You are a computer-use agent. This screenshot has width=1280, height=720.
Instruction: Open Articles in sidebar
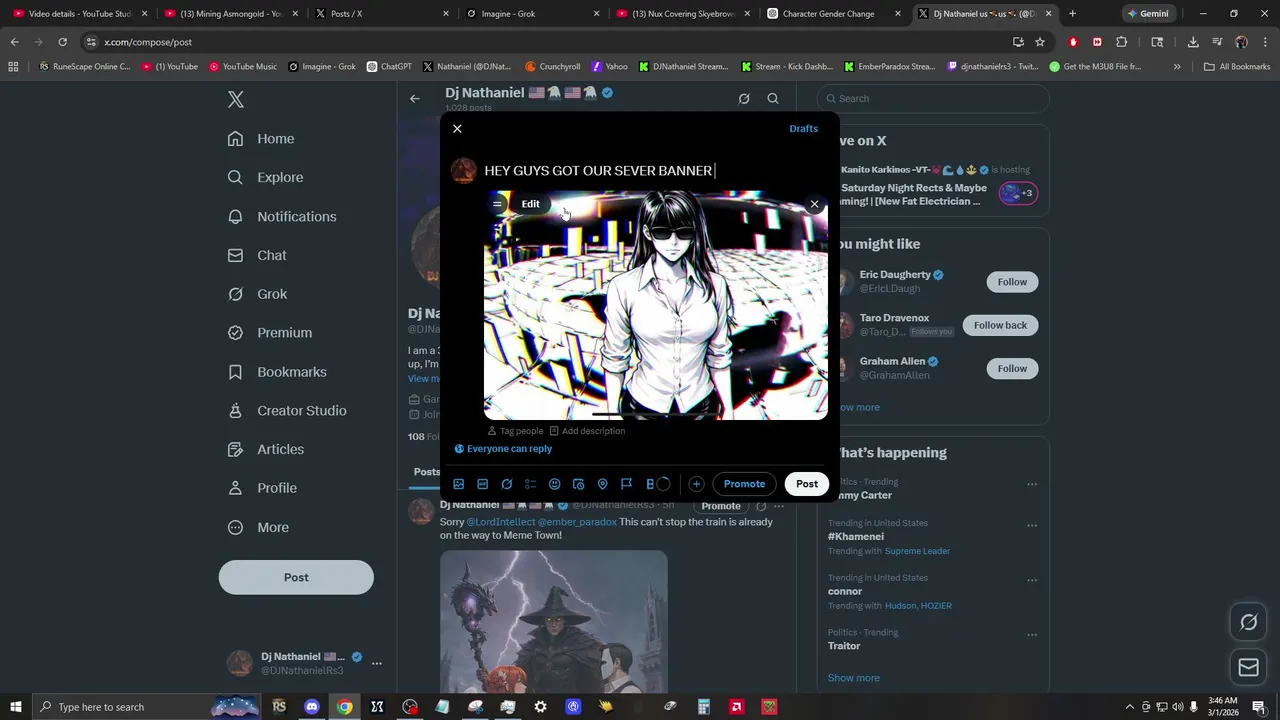point(266,450)
